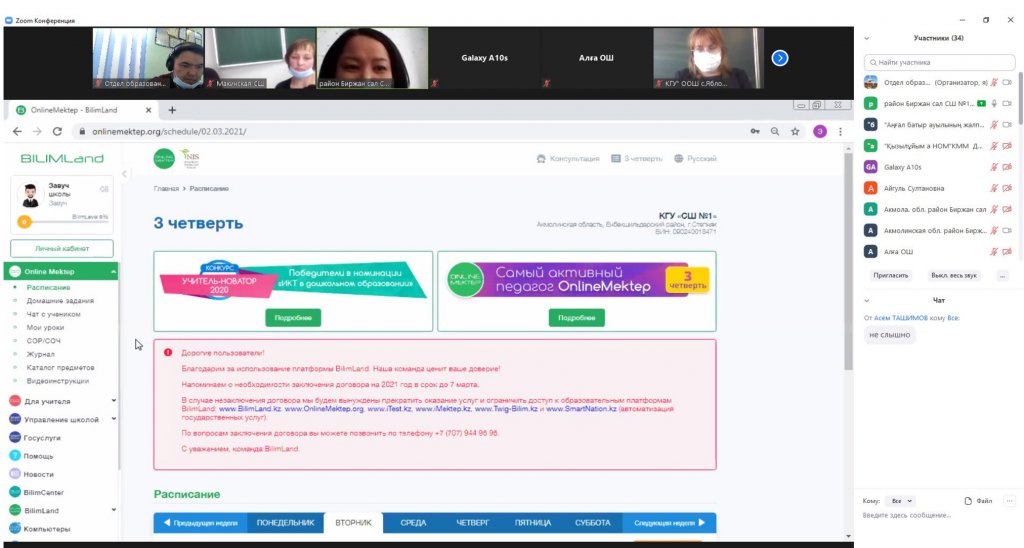Open Чат с учеником in the sidebar

click(54, 314)
